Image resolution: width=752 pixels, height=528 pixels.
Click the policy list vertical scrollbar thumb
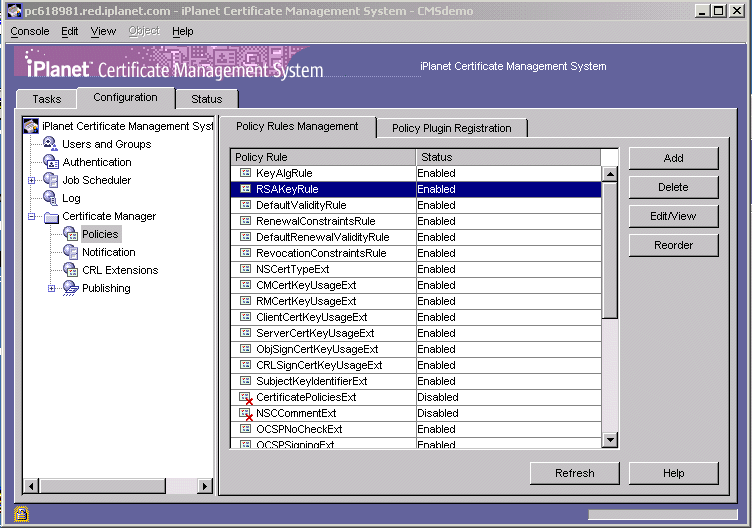[610, 250]
